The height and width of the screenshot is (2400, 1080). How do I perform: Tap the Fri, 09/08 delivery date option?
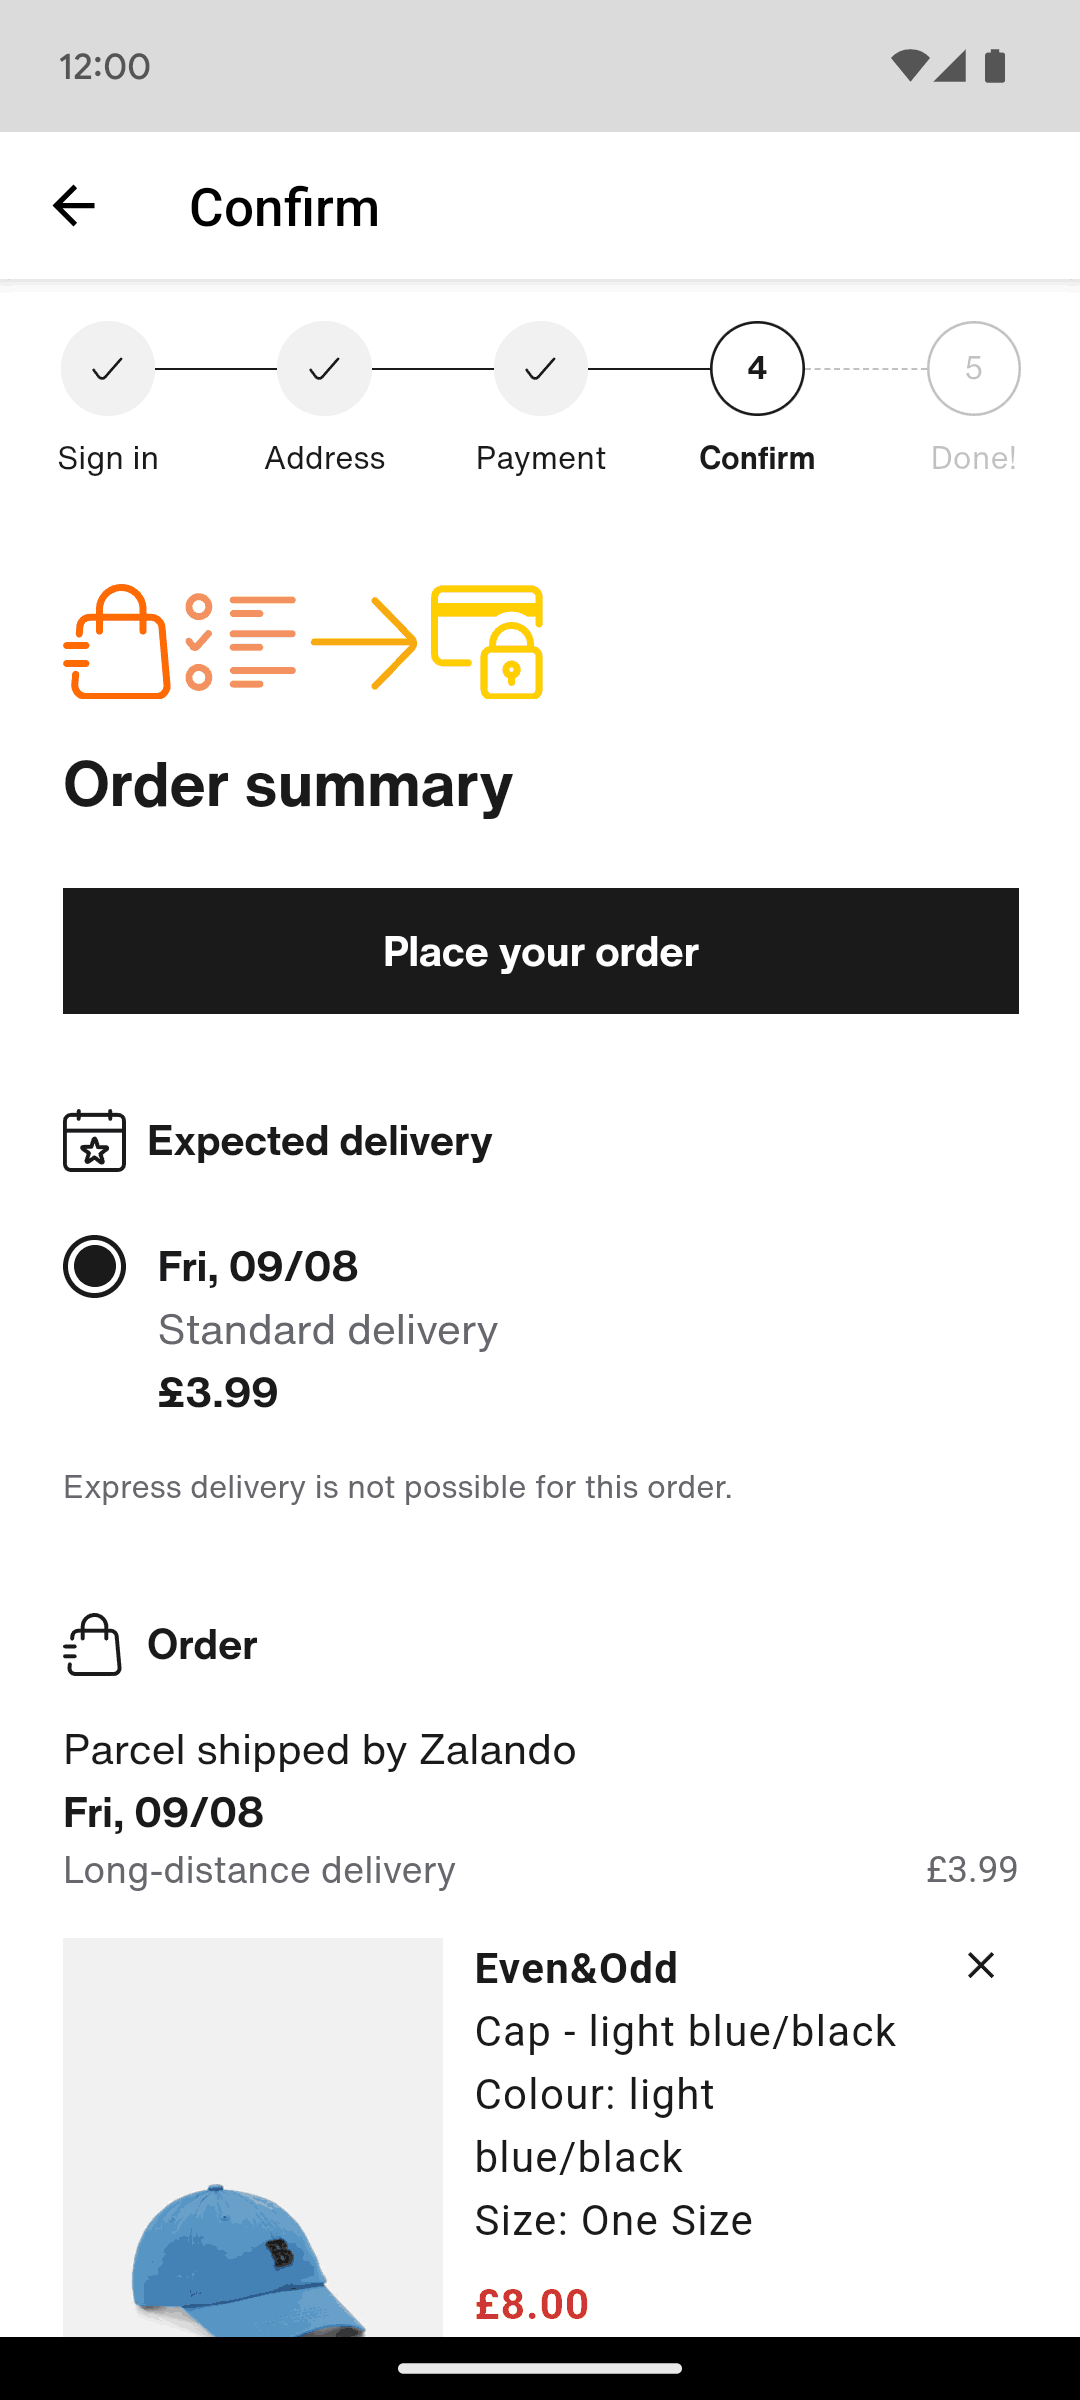[x=258, y=1266]
